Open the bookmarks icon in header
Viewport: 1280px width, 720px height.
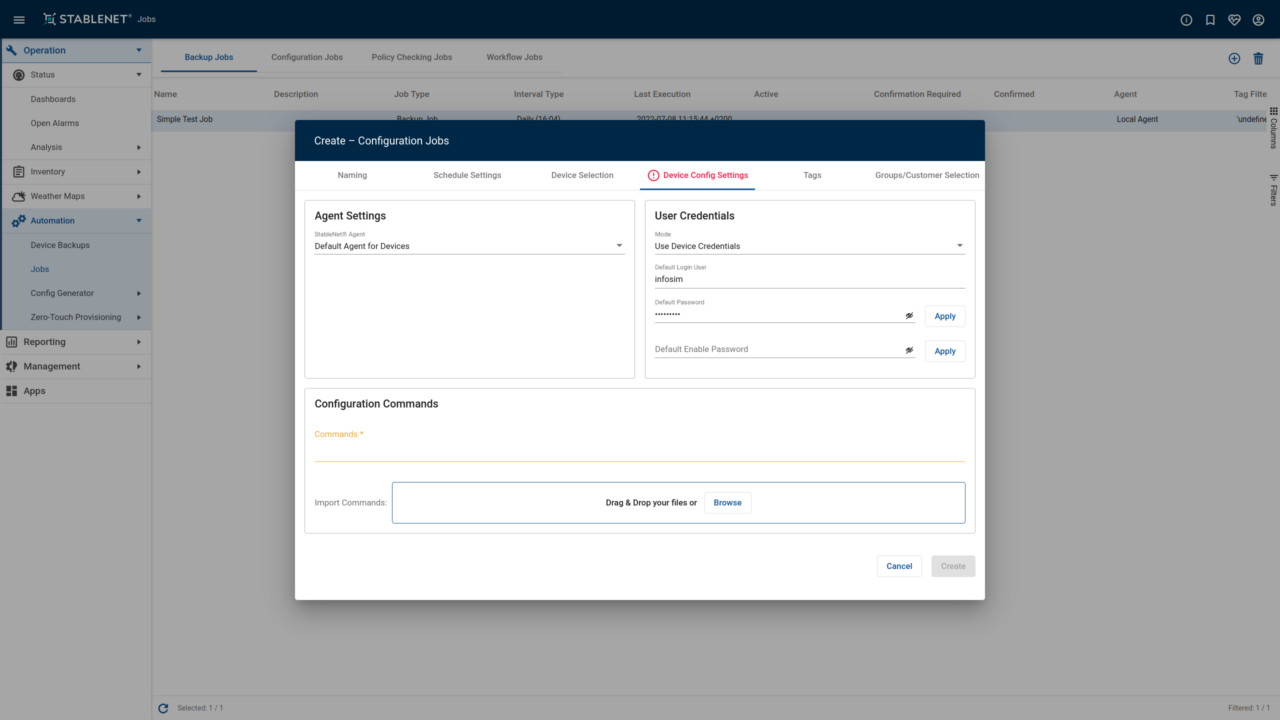1210,20
